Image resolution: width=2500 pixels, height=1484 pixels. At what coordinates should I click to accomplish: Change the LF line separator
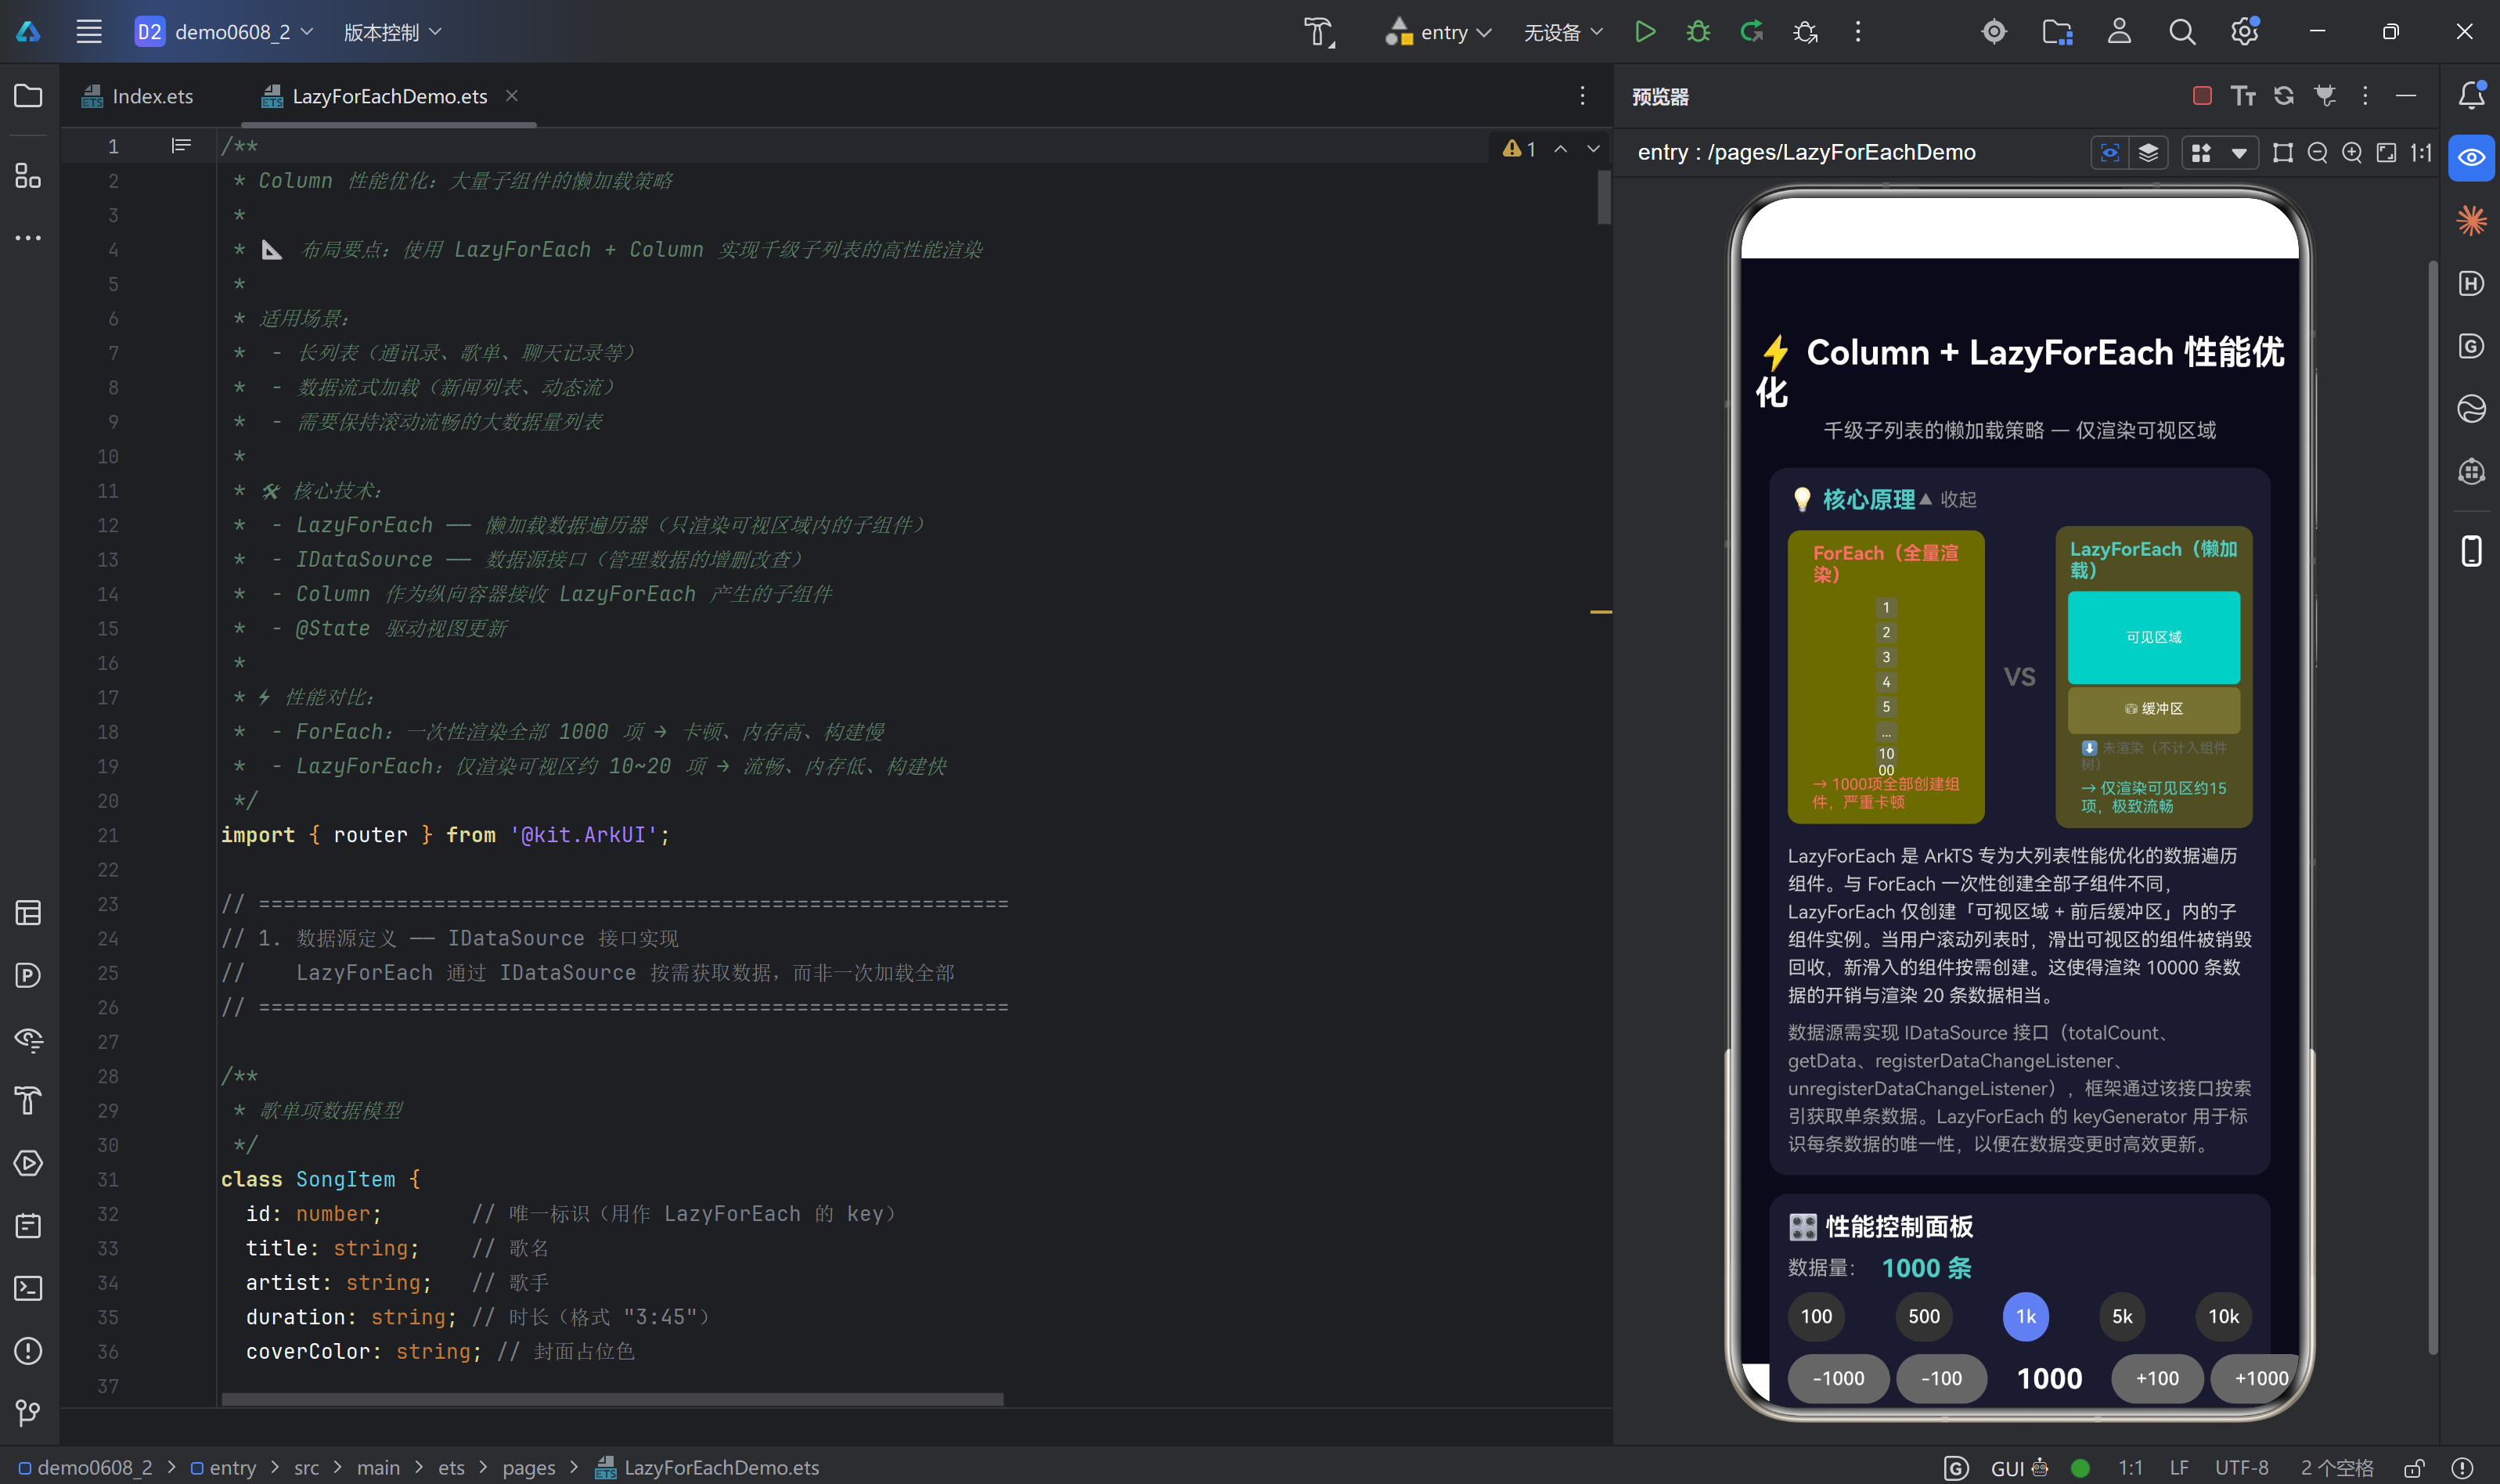click(2179, 1467)
